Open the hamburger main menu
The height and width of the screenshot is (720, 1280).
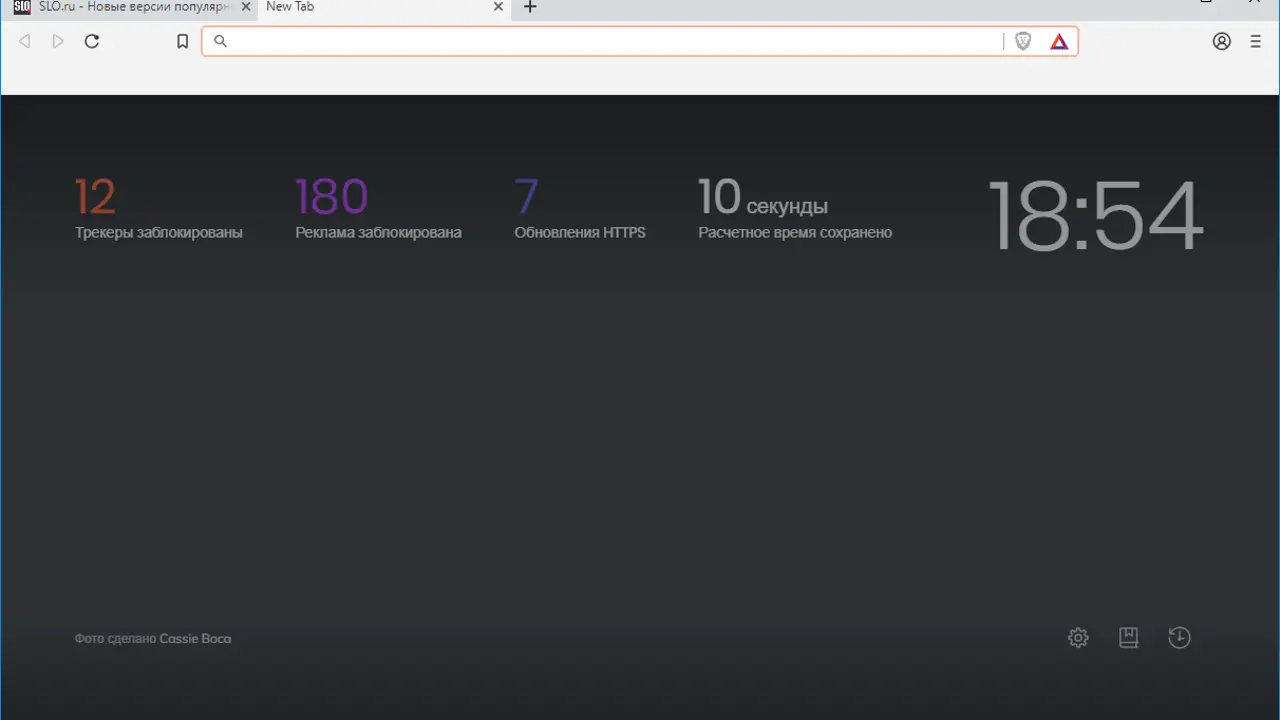point(1256,41)
